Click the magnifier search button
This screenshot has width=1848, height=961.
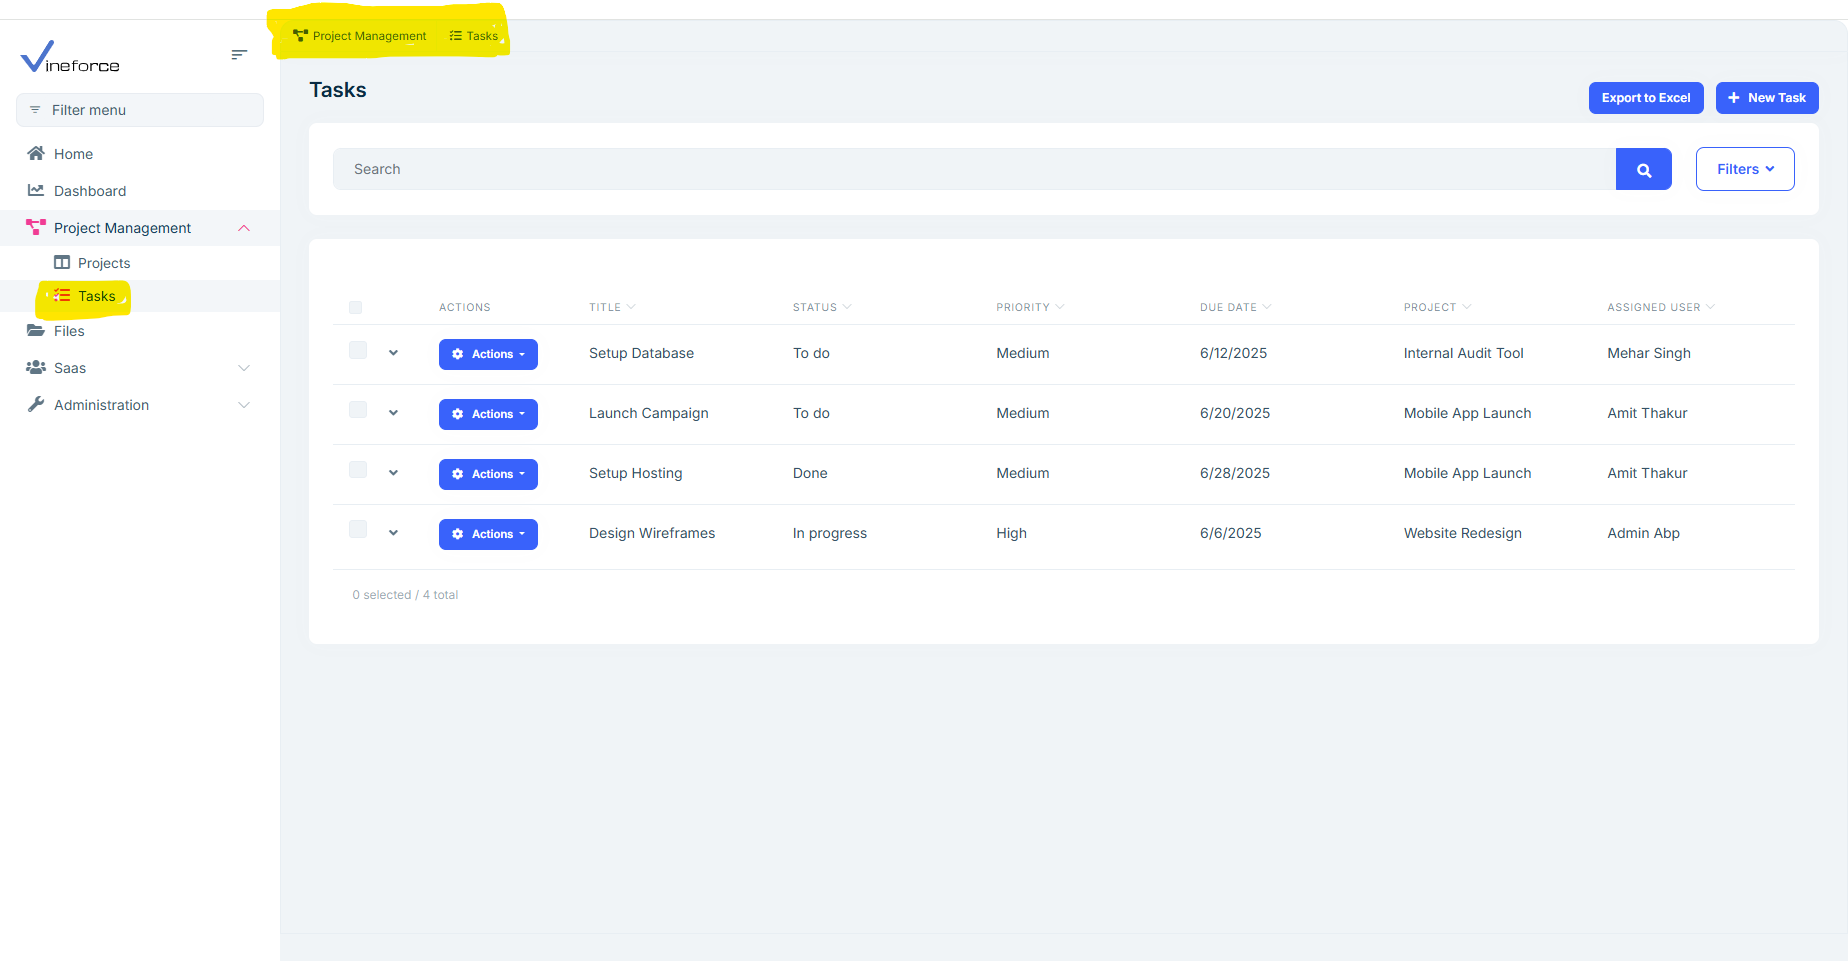coord(1644,170)
